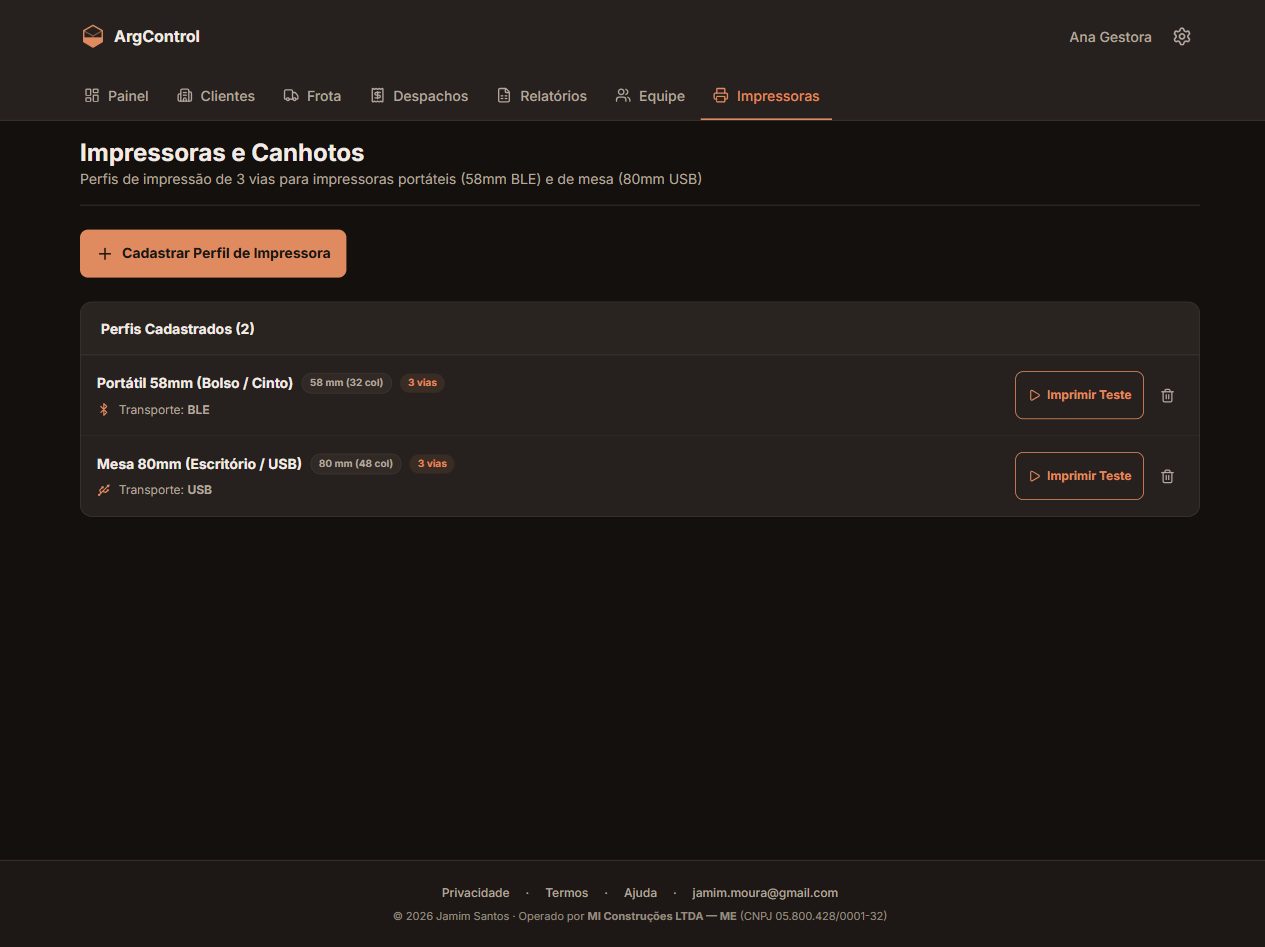
Task: Switch to the Equipe tab
Action: coord(650,96)
